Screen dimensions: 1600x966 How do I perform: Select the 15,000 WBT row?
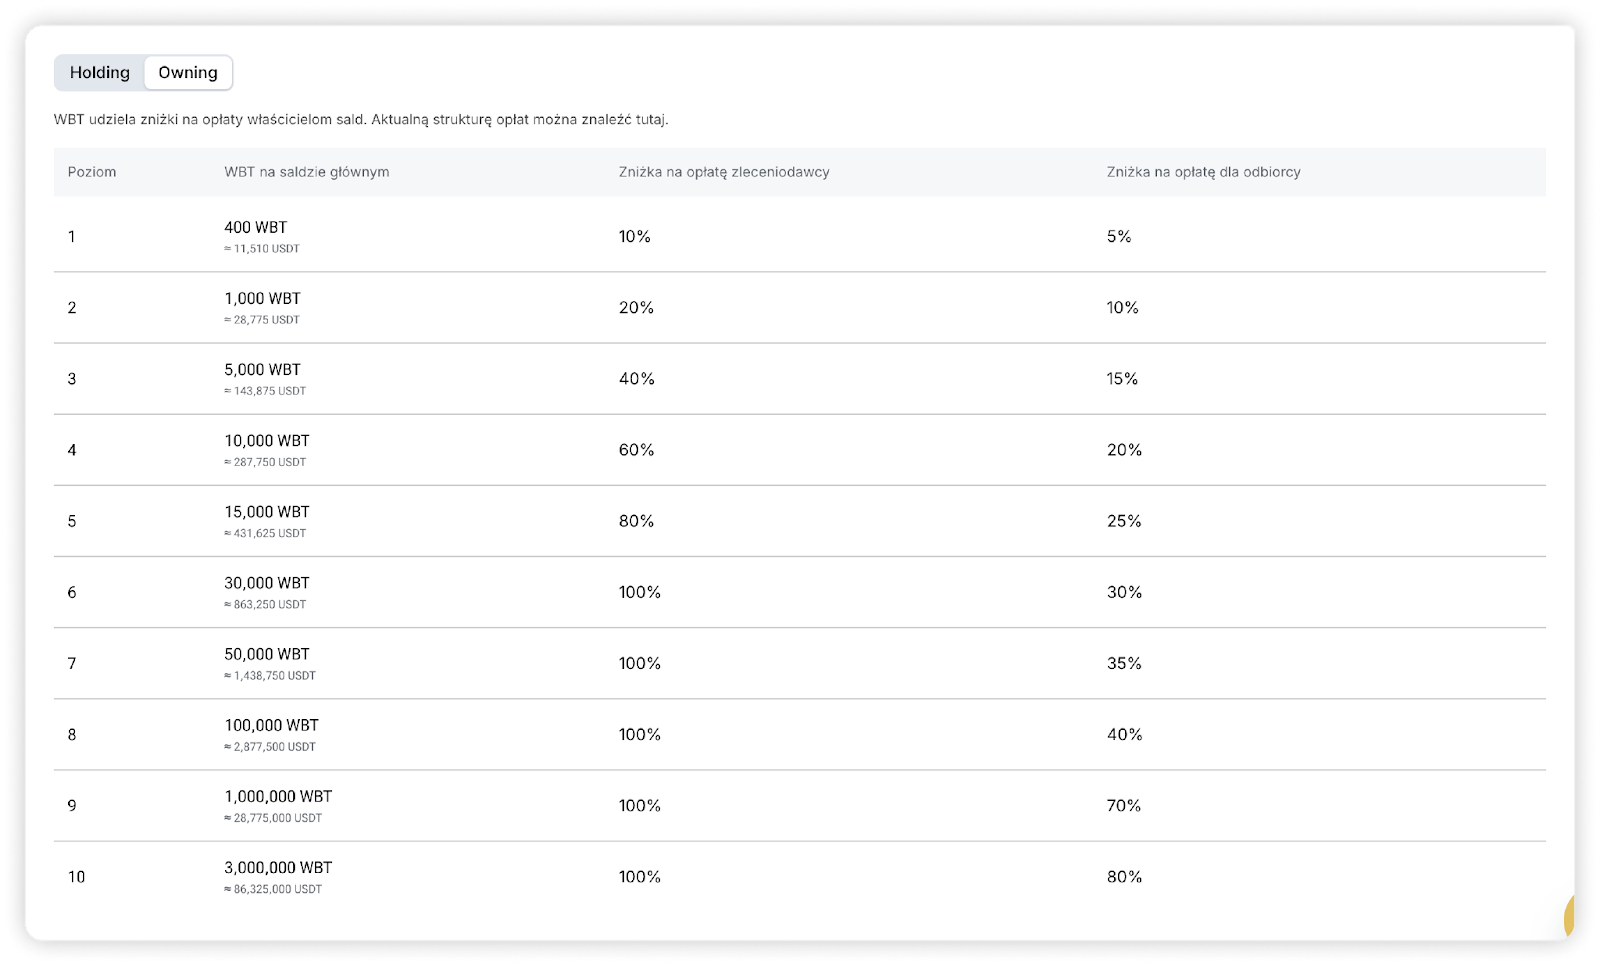click(267, 512)
